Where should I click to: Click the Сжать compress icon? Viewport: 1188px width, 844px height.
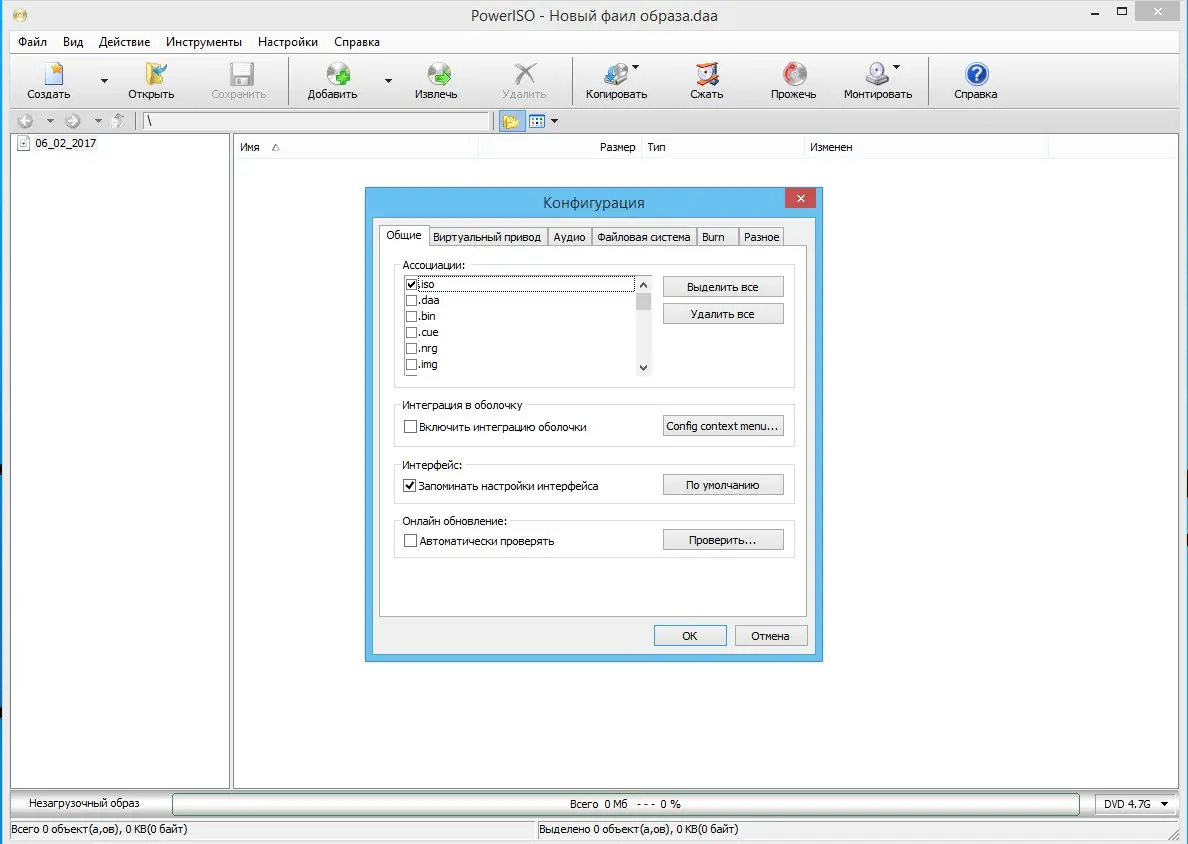707,74
